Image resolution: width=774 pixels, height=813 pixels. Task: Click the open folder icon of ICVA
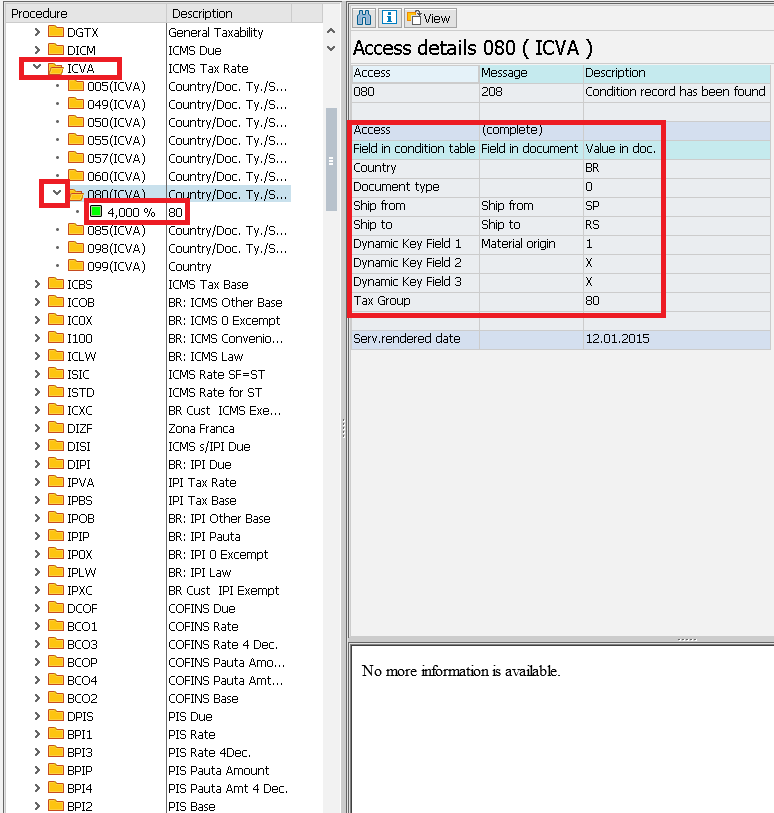pos(57,68)
